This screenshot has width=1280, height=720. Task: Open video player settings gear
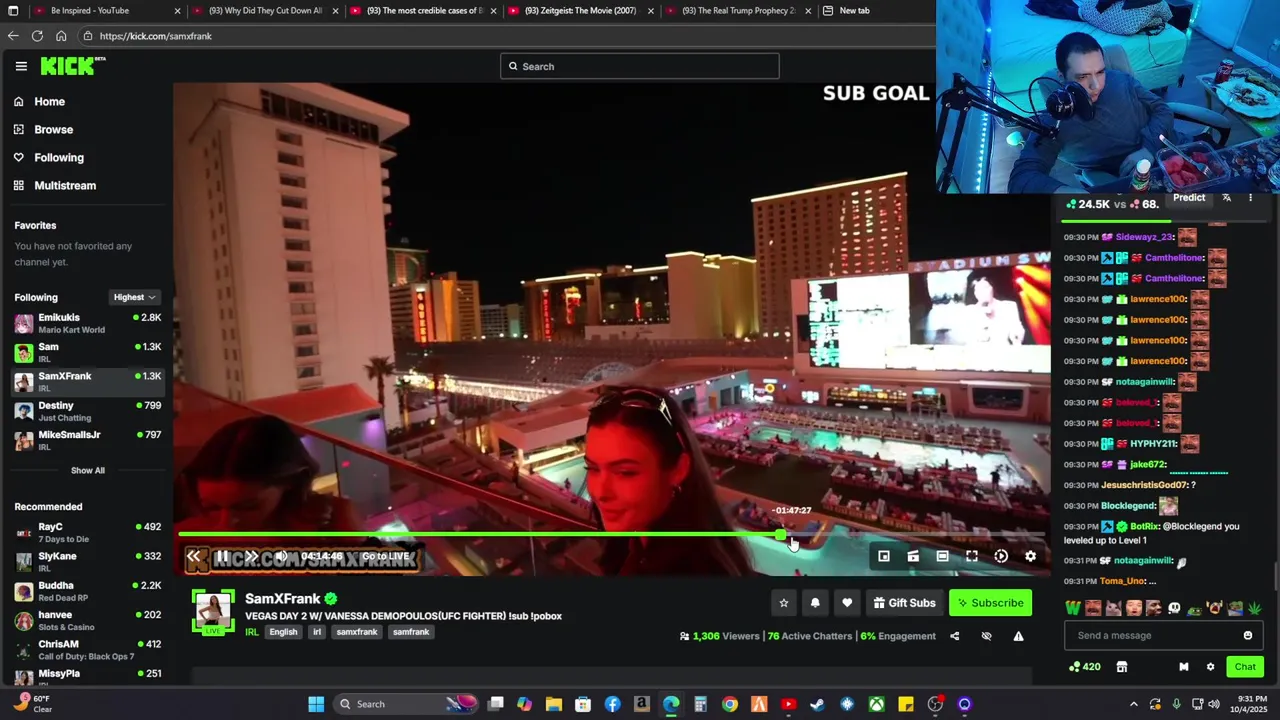[x=1030, y=556]
